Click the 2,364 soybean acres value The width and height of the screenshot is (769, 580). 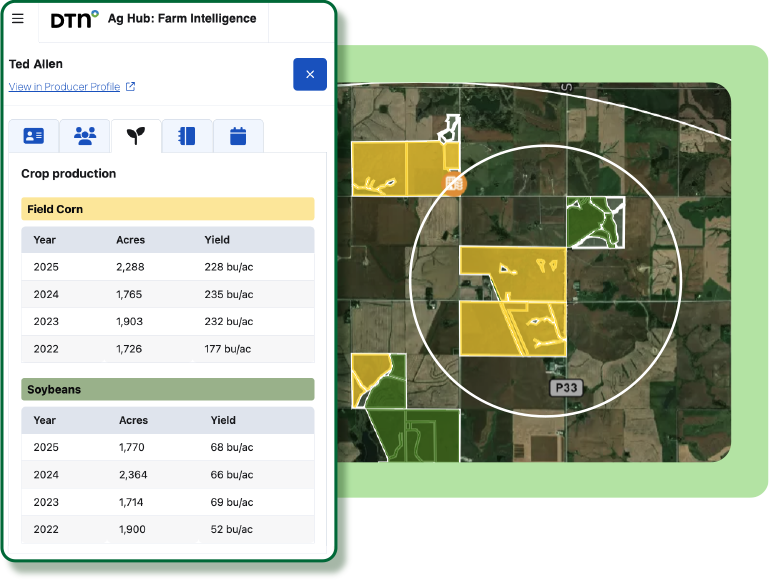(133, 475)
